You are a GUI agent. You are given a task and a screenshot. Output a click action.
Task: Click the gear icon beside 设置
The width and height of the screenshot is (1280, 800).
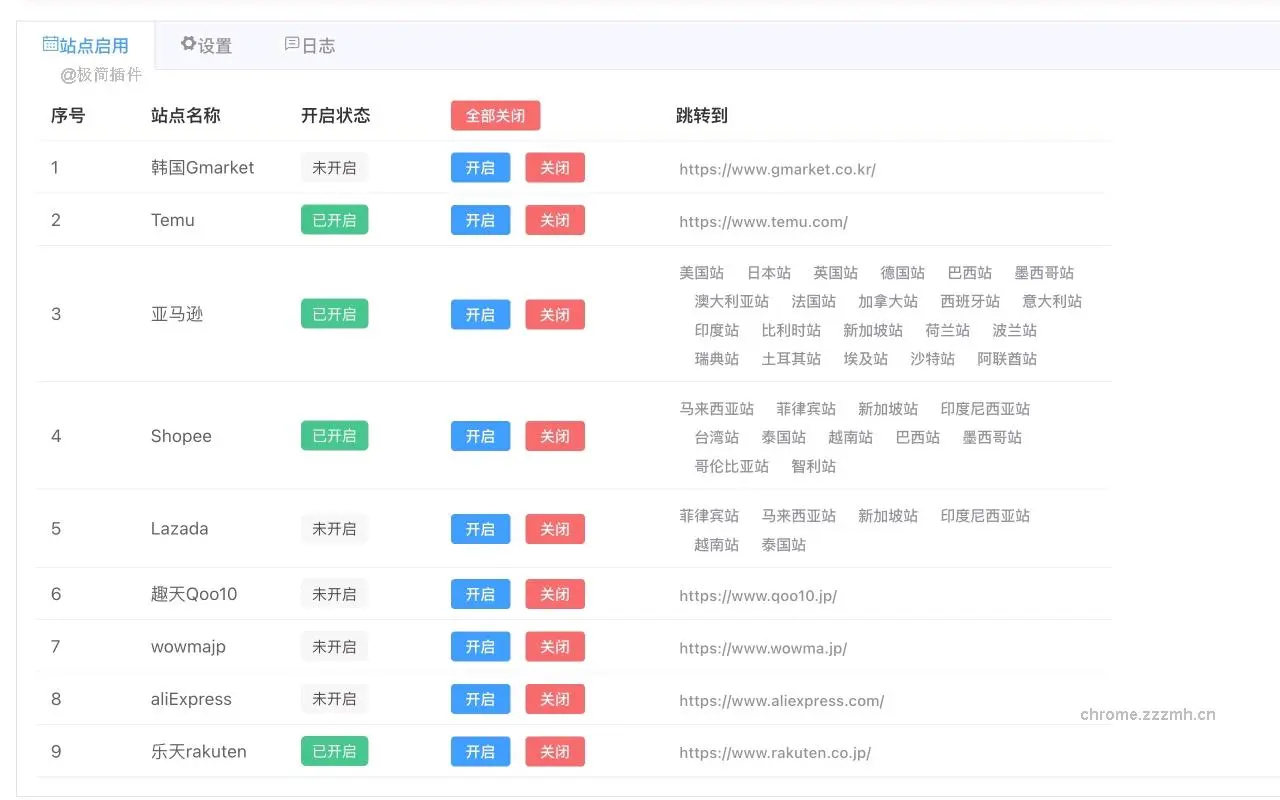click(x=188, y=44)
